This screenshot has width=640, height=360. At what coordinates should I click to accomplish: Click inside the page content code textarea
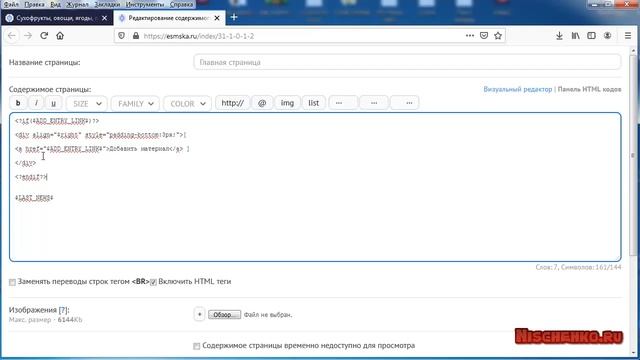315,187
